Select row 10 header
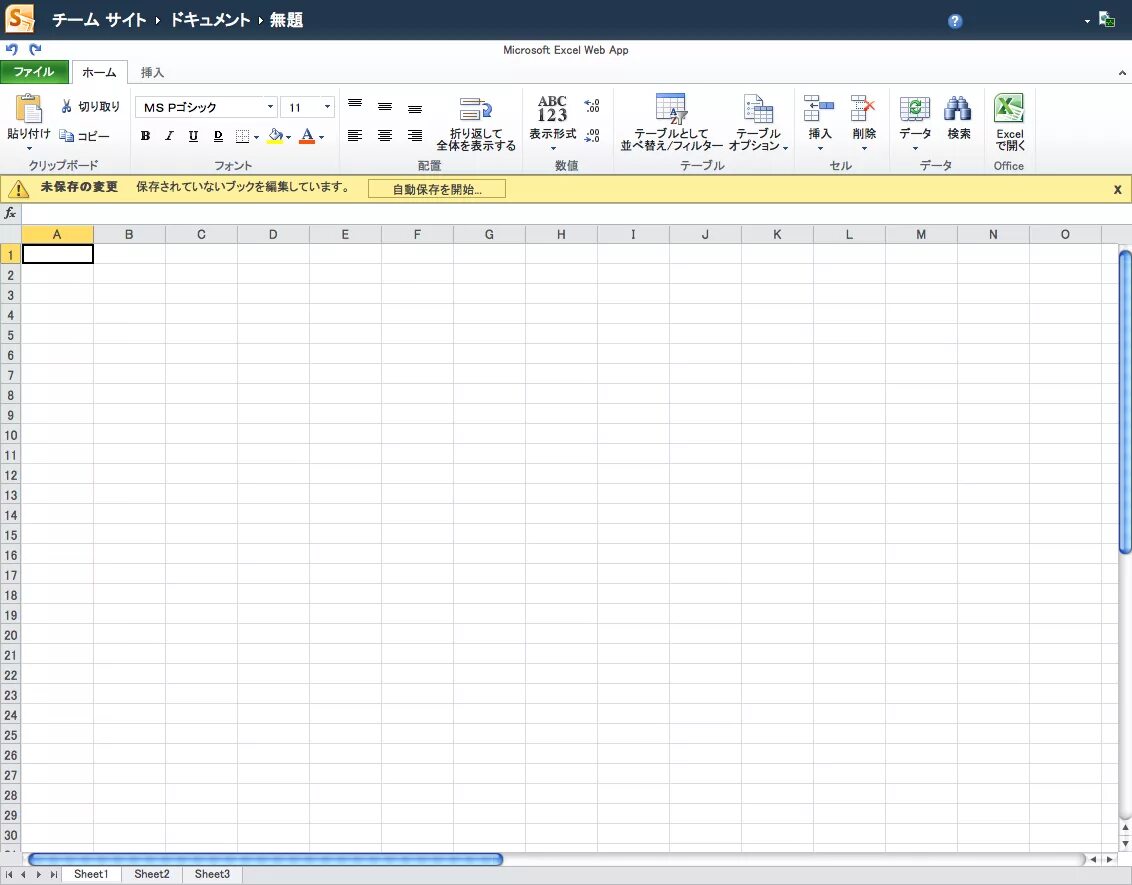This screenshot has height=885, width=1132. [x=11, y=435]
